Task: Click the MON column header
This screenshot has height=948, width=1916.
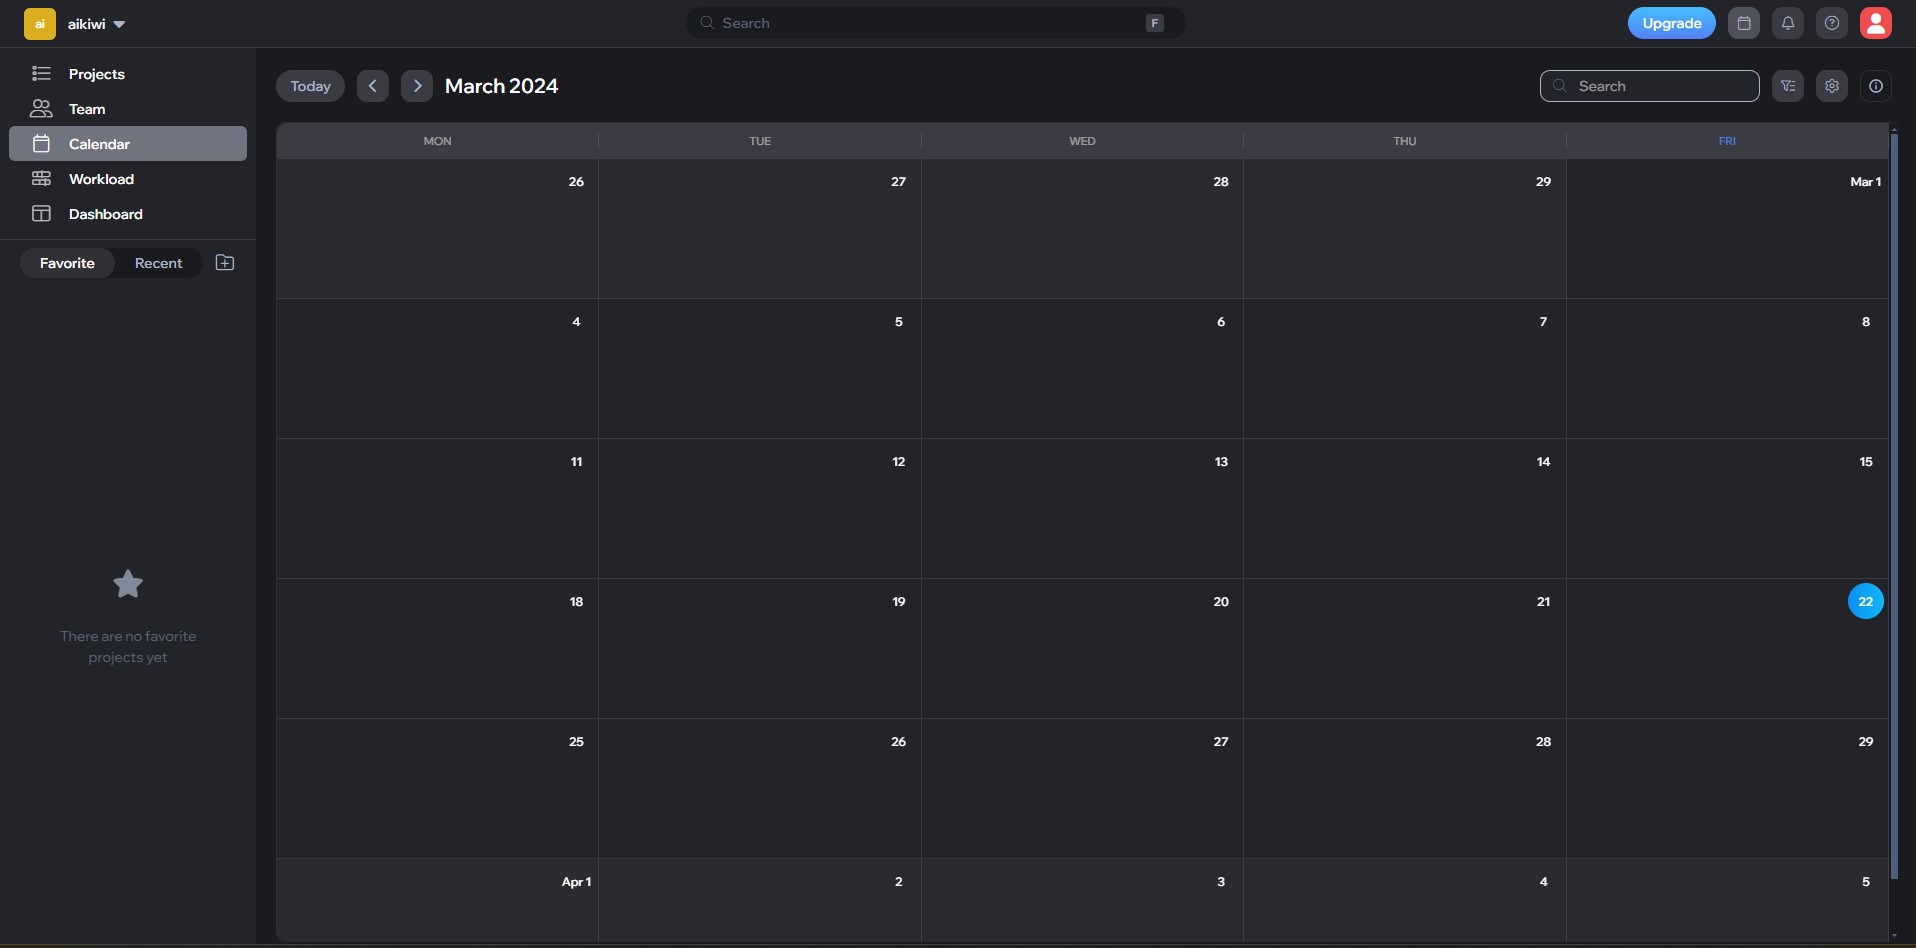Action: [437, 141]
